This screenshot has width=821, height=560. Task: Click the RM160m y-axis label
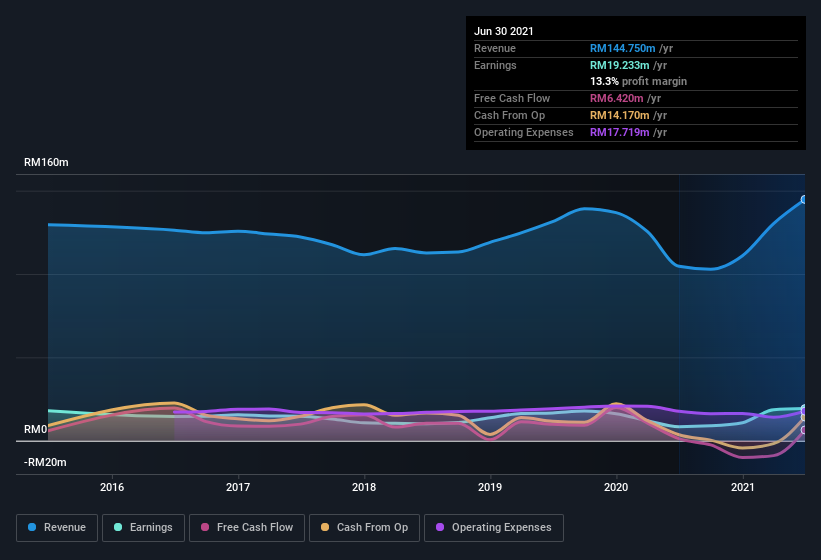[46, 162]
